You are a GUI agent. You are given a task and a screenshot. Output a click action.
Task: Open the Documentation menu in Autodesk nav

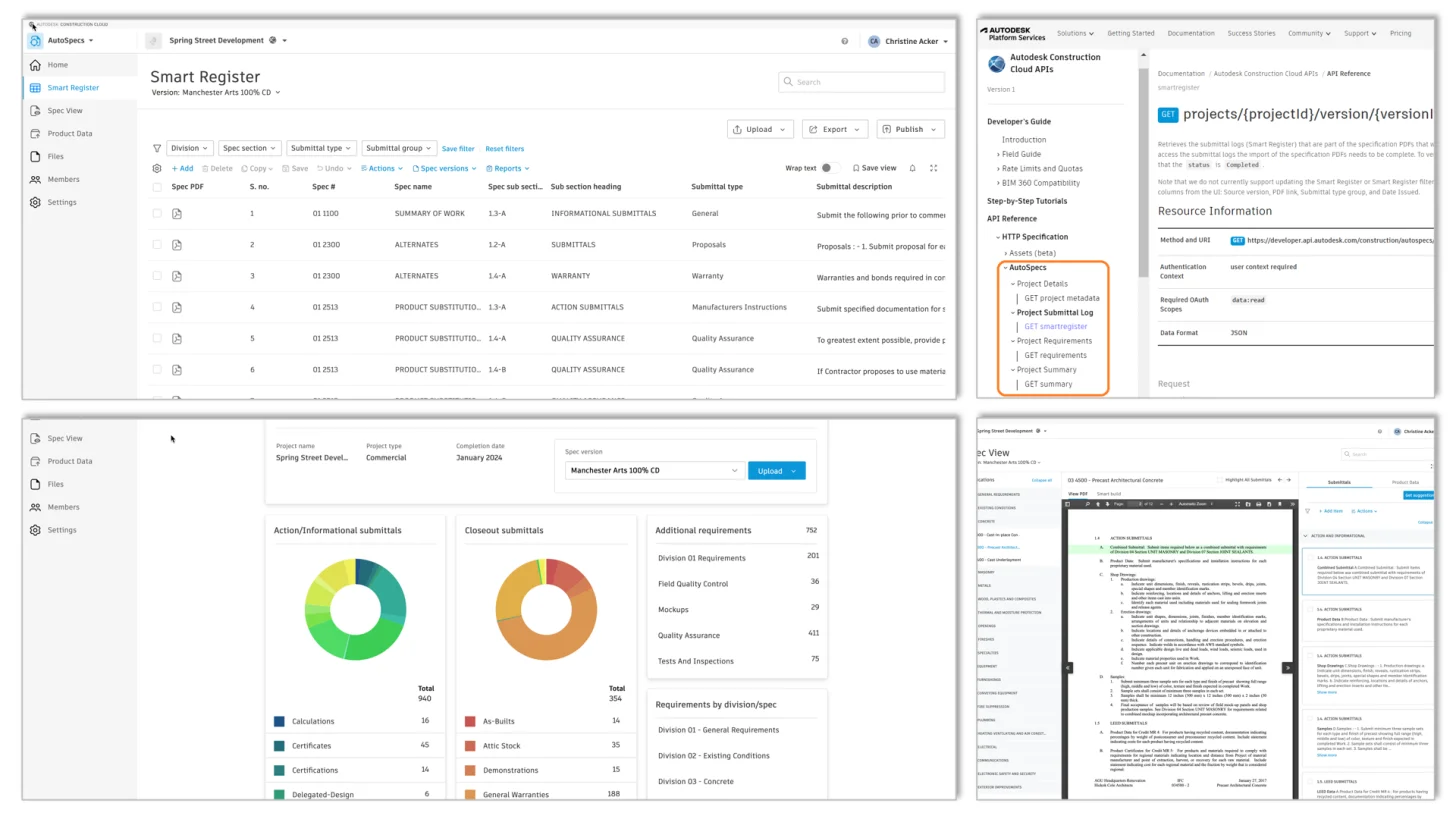point(1190,33)
